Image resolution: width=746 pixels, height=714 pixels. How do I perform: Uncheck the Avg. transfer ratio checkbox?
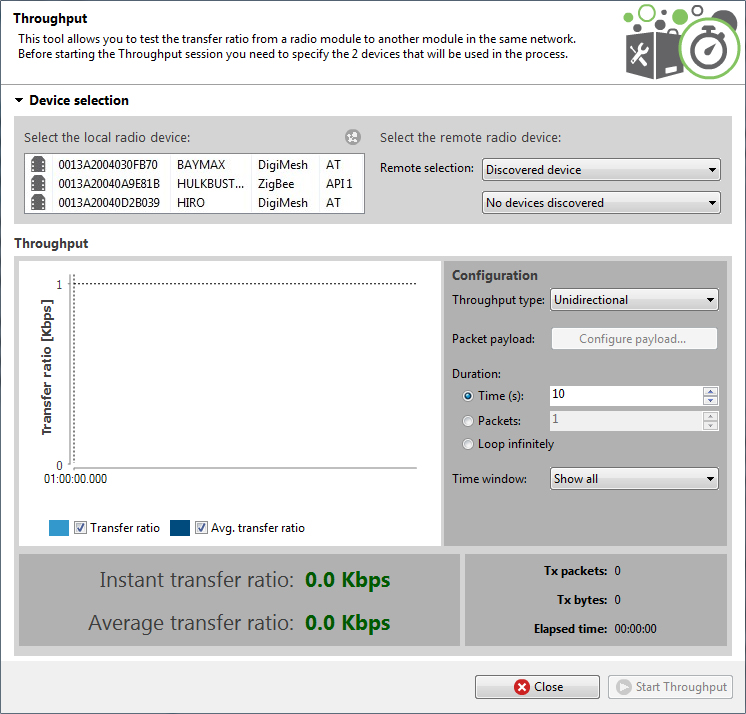point(201,528)
